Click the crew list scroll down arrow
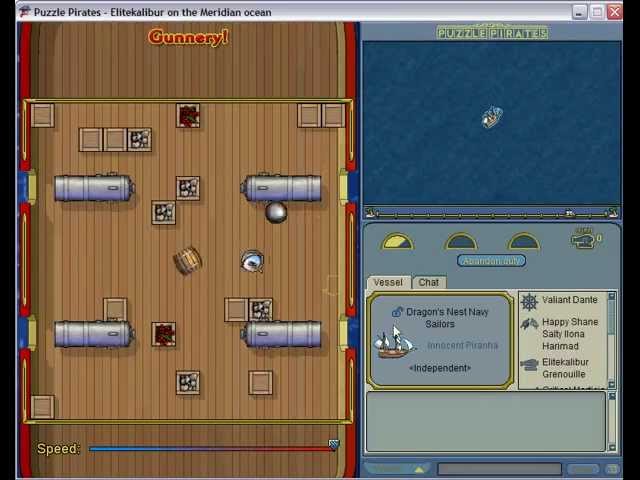Viewport: 640px width, 480px height. pos(611,384)
